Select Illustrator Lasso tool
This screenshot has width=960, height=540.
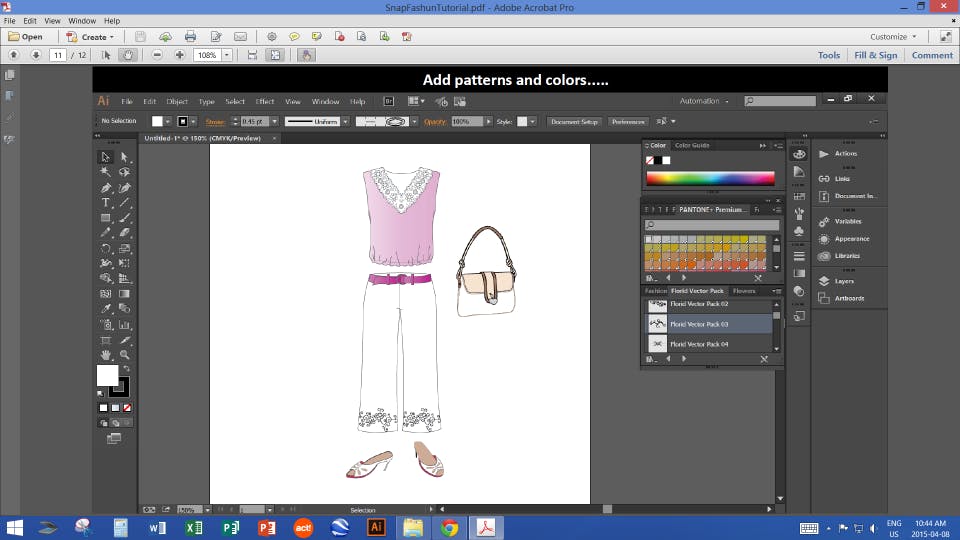tap(124, 173)
